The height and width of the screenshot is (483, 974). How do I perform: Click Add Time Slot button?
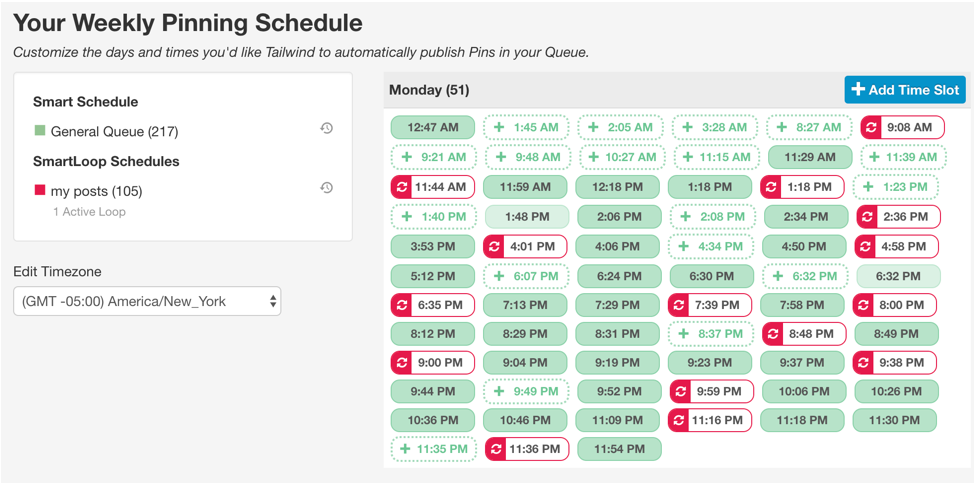click(905, 89)
